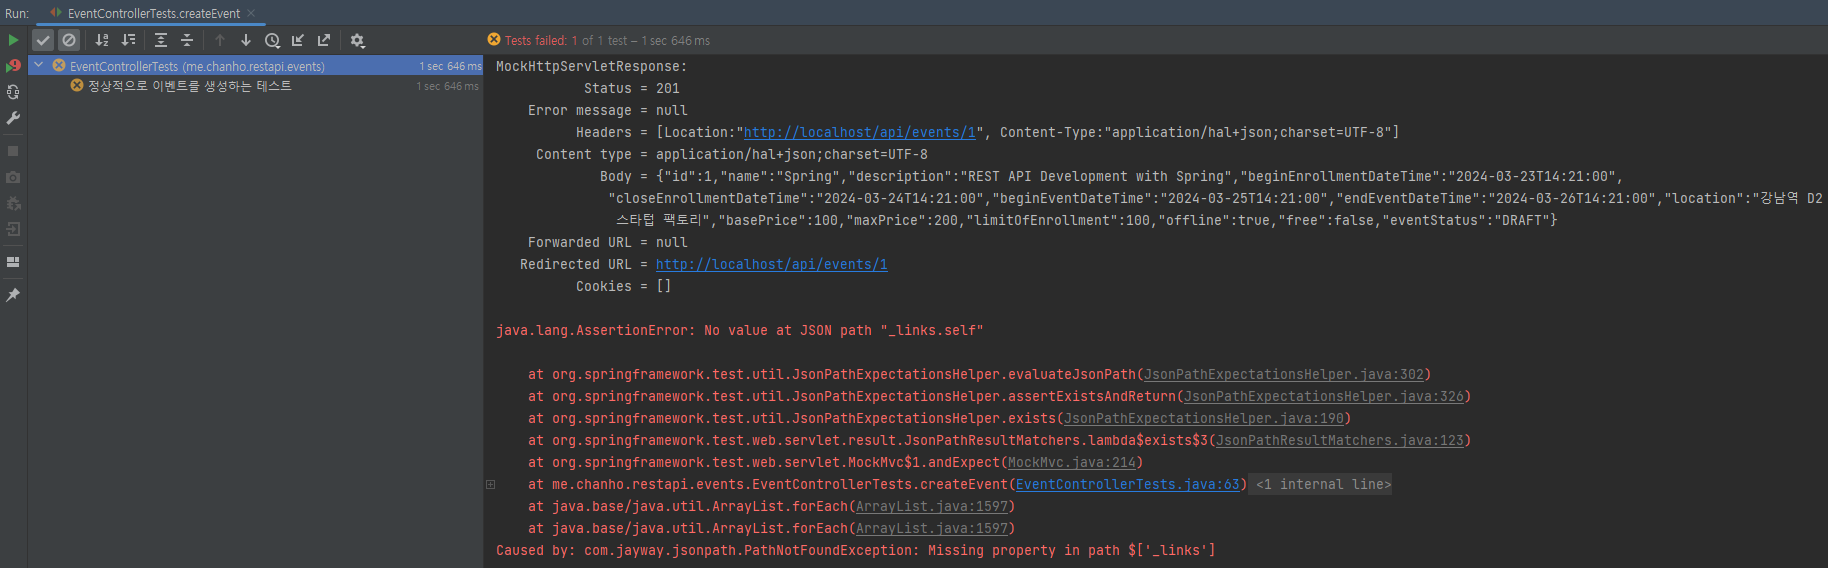Go to next failed test arrow
1828x568 pixels.
click(246, 40)
